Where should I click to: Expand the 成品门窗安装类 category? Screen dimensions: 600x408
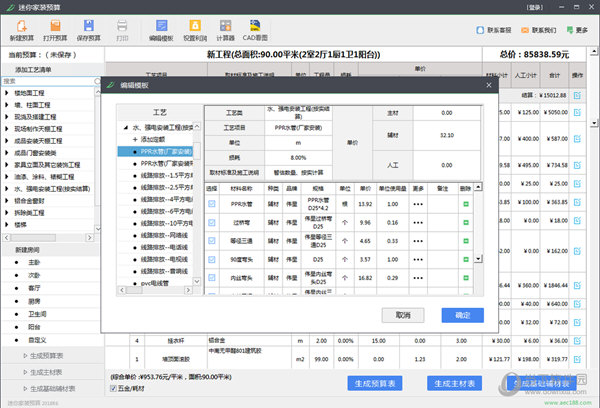click(x=7, y=153)
